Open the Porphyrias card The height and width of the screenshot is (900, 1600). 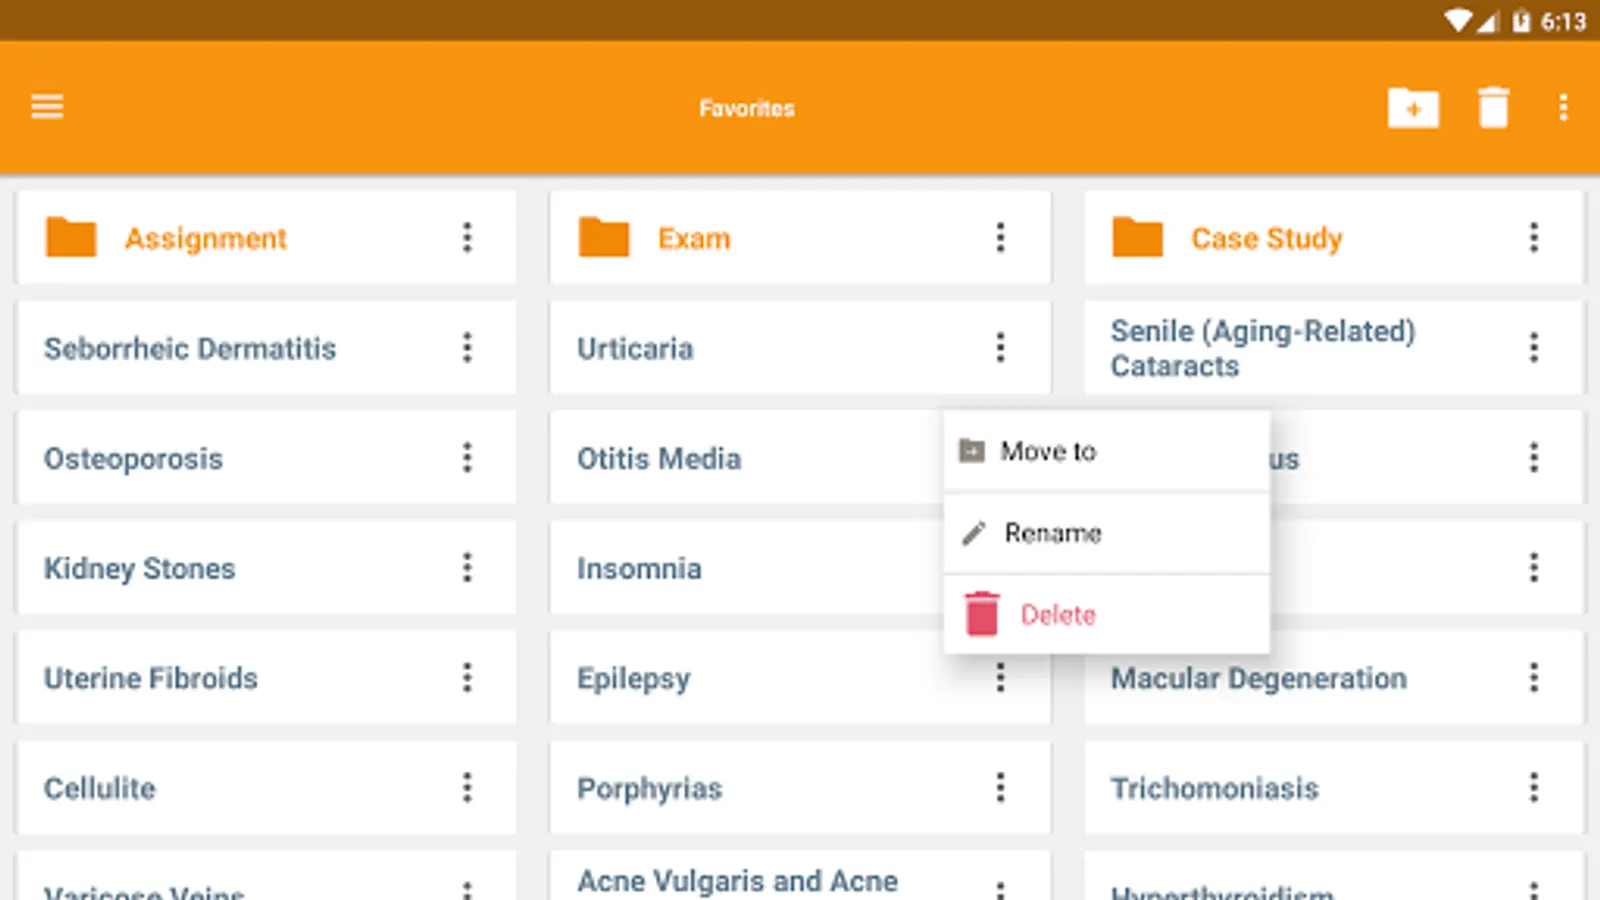pyautogui.click(x=649, y=789)
